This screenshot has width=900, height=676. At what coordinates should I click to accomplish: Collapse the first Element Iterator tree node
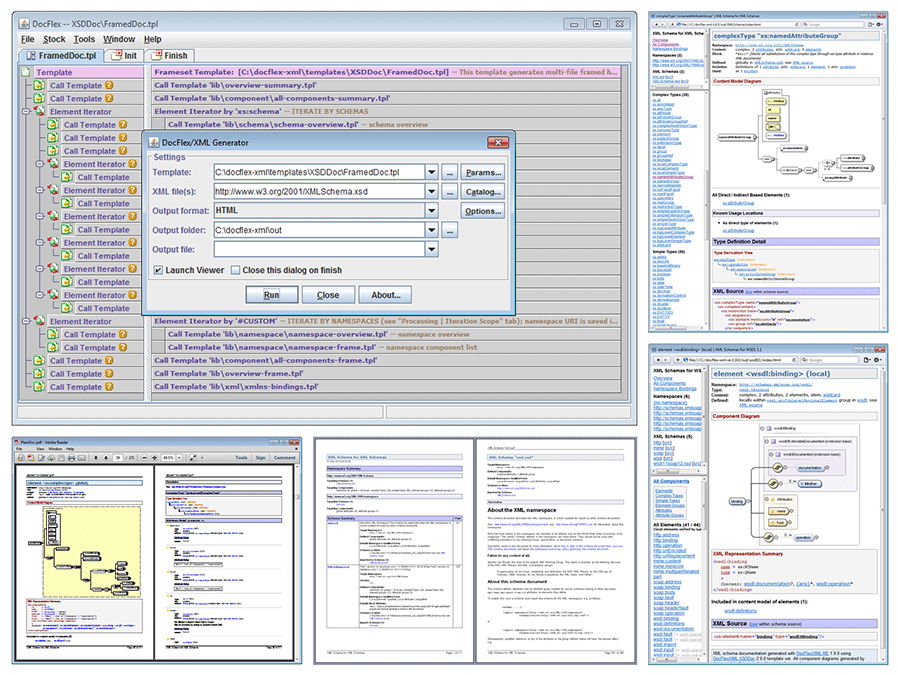(x=28, y=112)
